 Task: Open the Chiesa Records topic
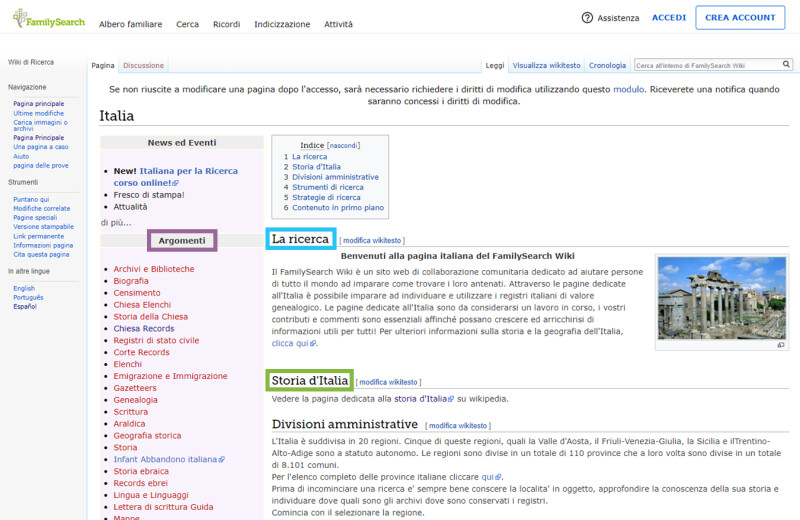point(143,329)
